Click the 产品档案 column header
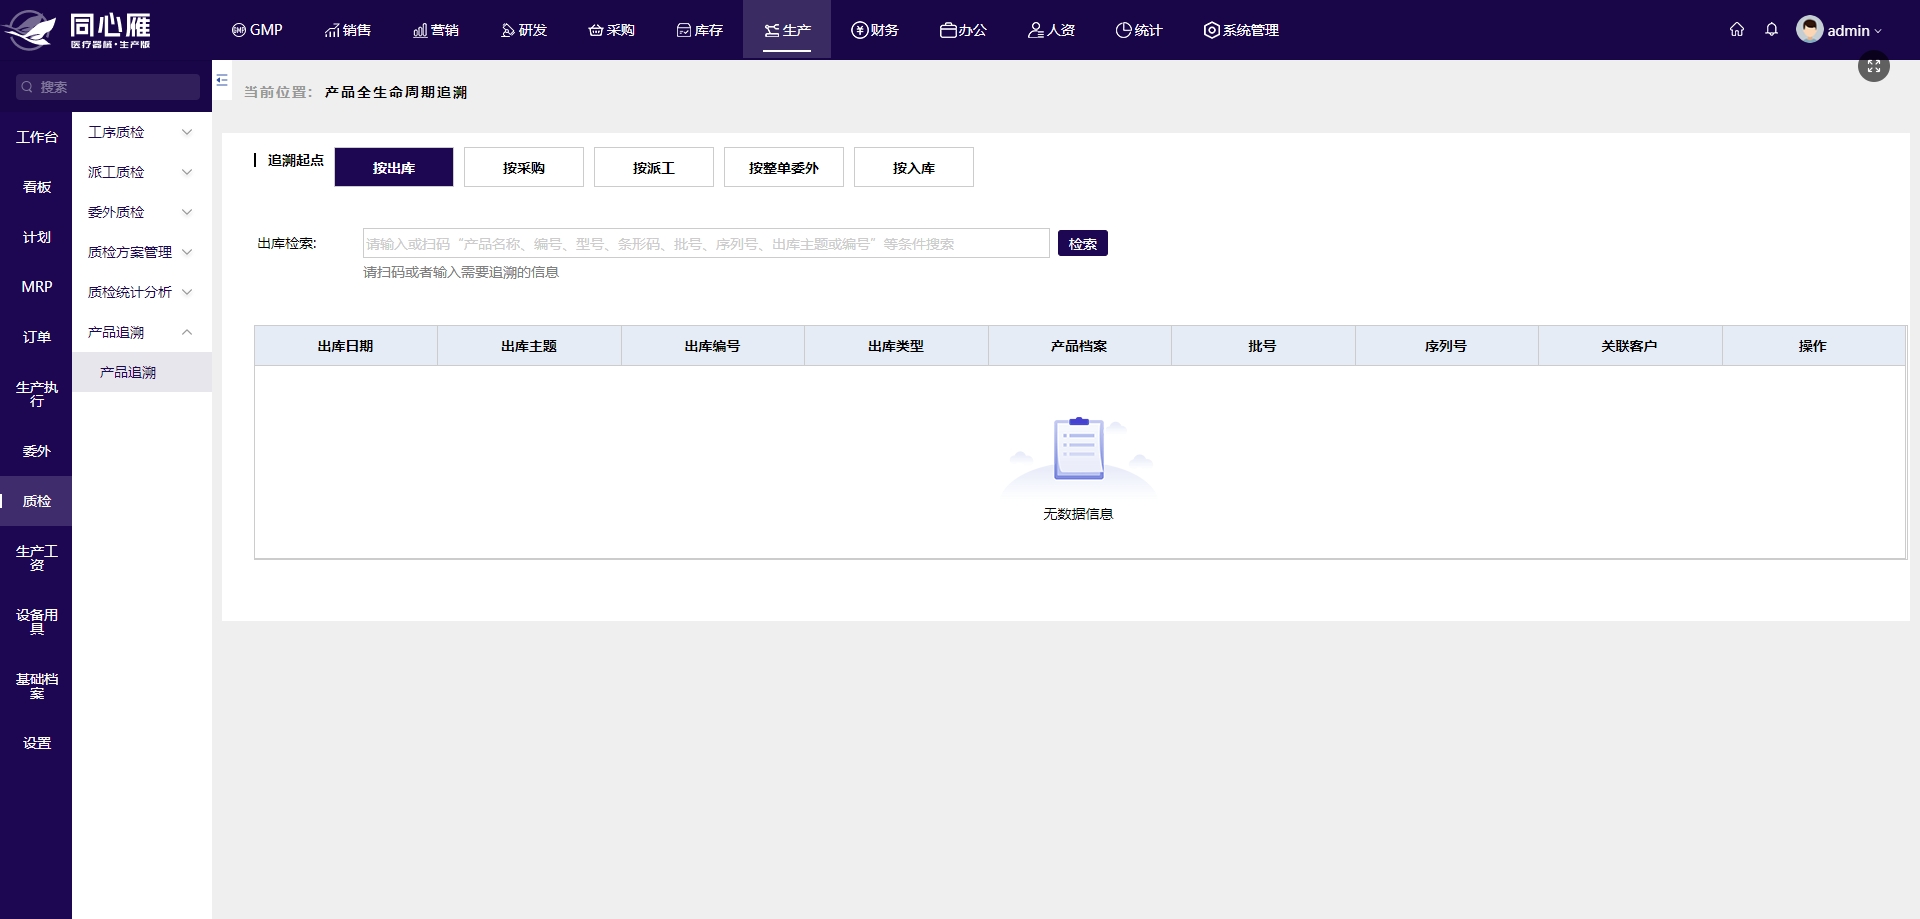Viewport: 1920px width, 919px height. coord(1079,346)
